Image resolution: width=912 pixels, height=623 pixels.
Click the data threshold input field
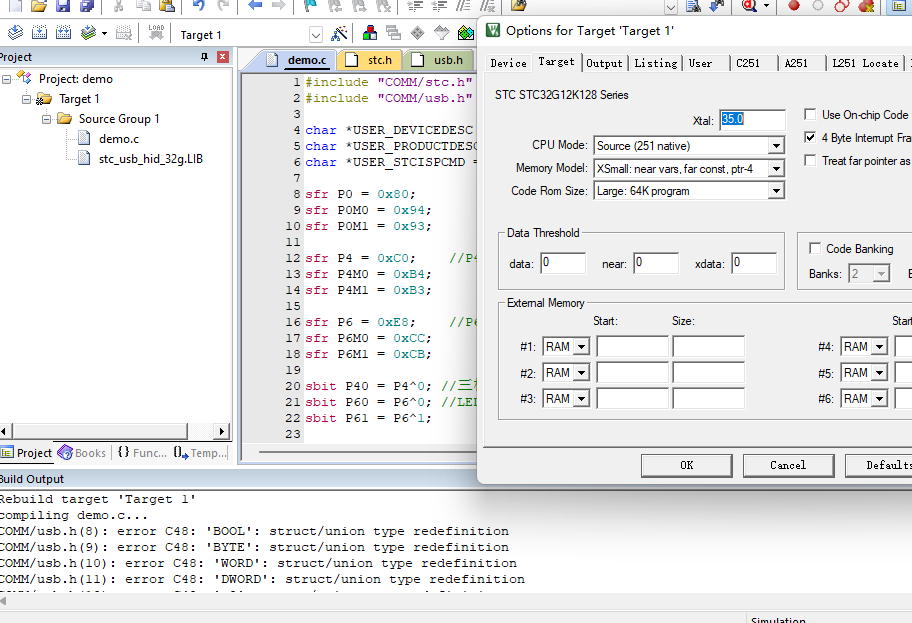(562, 263)
